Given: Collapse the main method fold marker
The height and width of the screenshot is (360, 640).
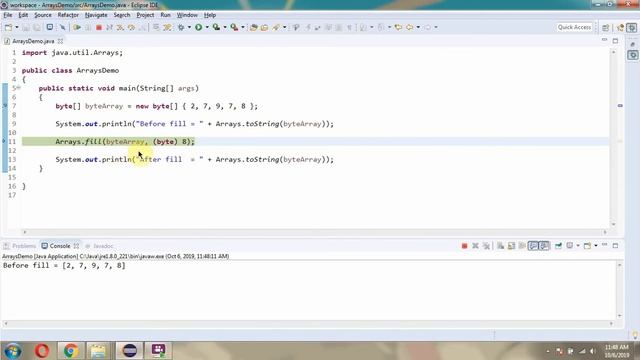Looking at the screenshot, I should 18,88.
